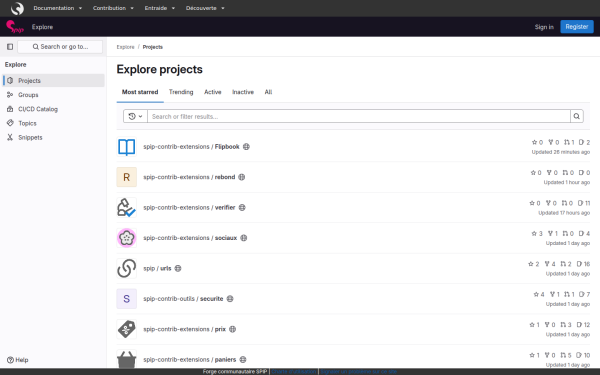
Task: Open the spip-contrib-extensions / prix project link
Action: 184,329
